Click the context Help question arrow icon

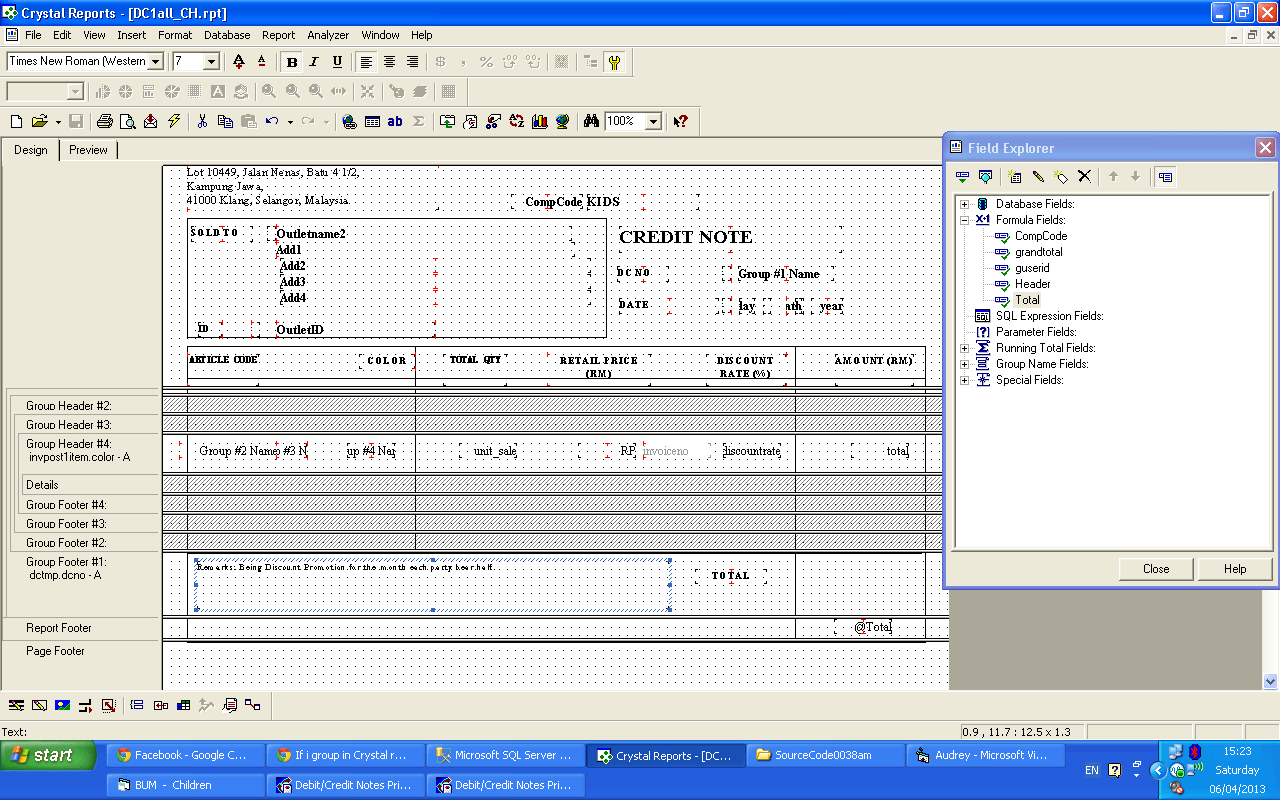point(681,121)
